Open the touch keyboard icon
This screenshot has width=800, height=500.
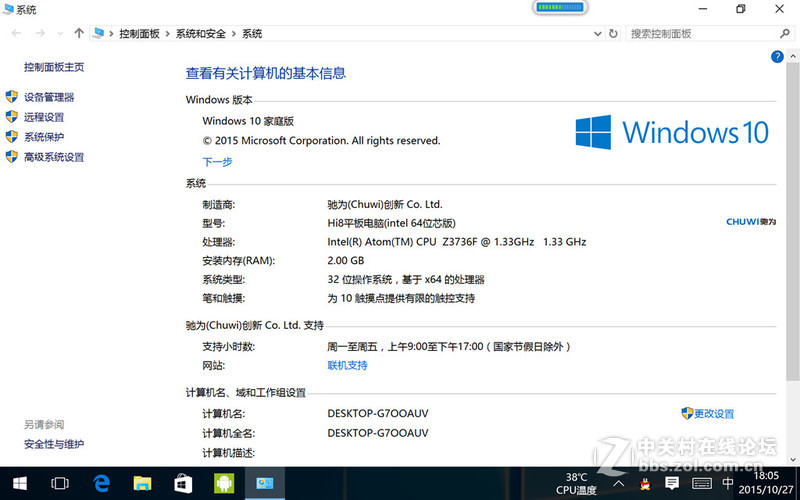702,483
